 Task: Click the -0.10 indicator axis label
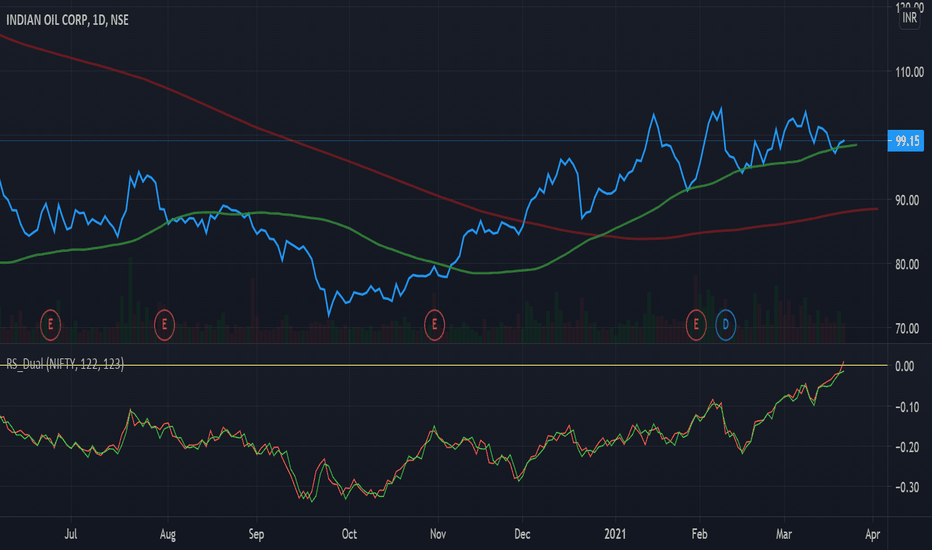[x=905, y=407]
